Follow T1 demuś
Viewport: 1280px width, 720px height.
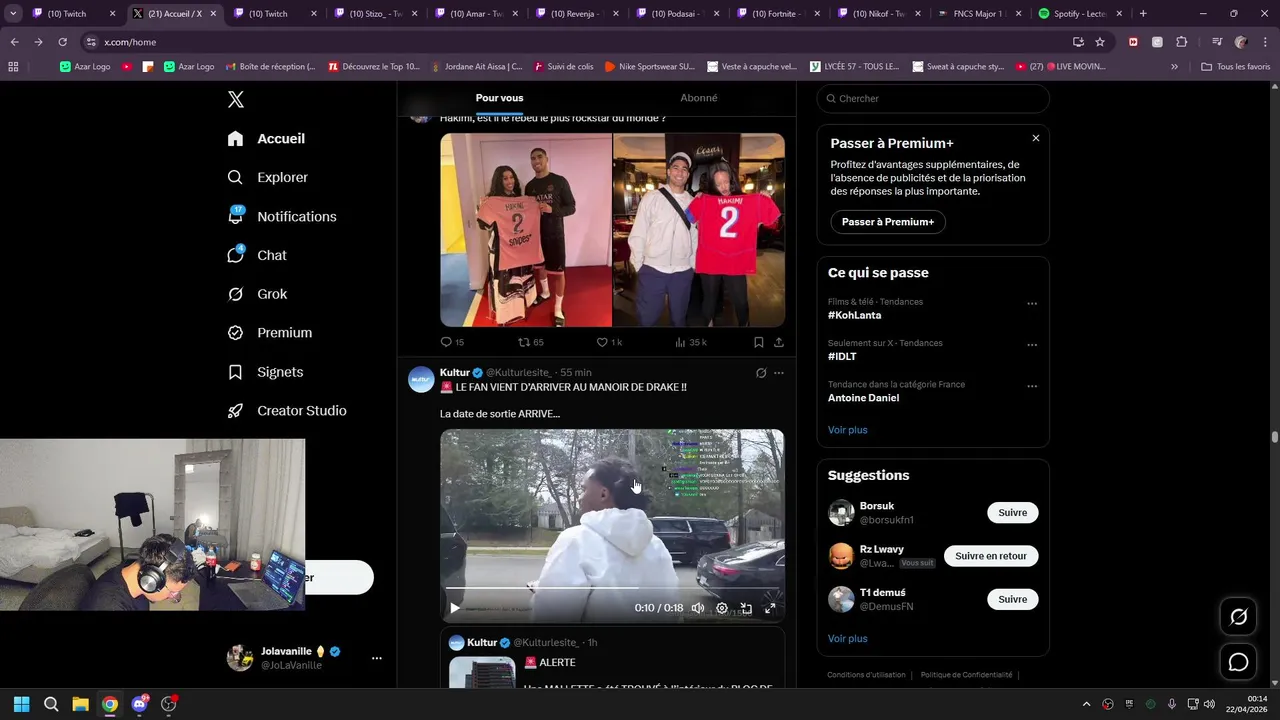1013,599
